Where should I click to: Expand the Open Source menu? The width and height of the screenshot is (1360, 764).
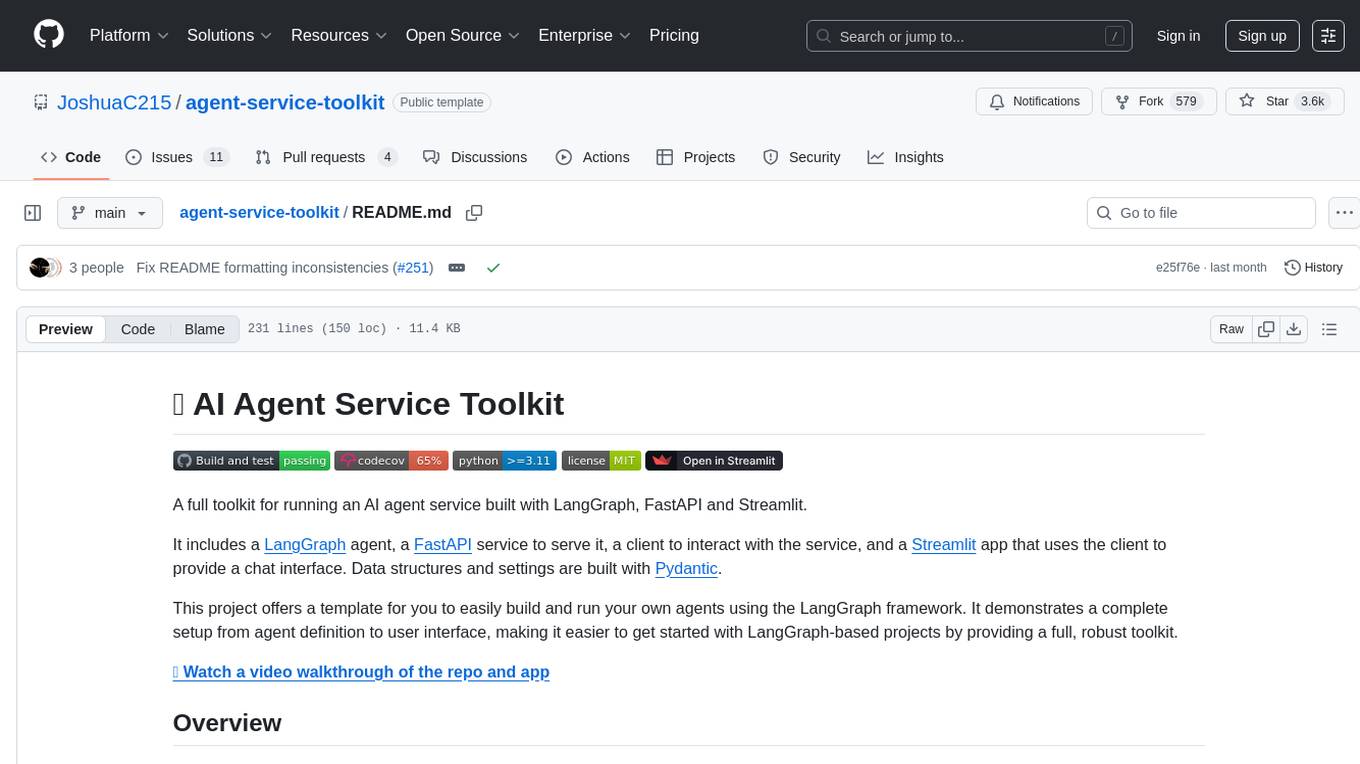pyautogui.click(x=463, y=35)
